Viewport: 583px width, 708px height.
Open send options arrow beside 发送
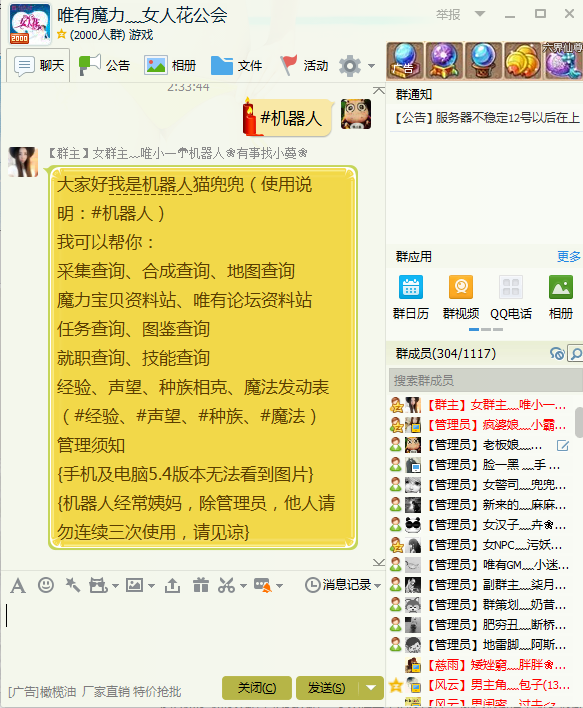click(371, 688)
